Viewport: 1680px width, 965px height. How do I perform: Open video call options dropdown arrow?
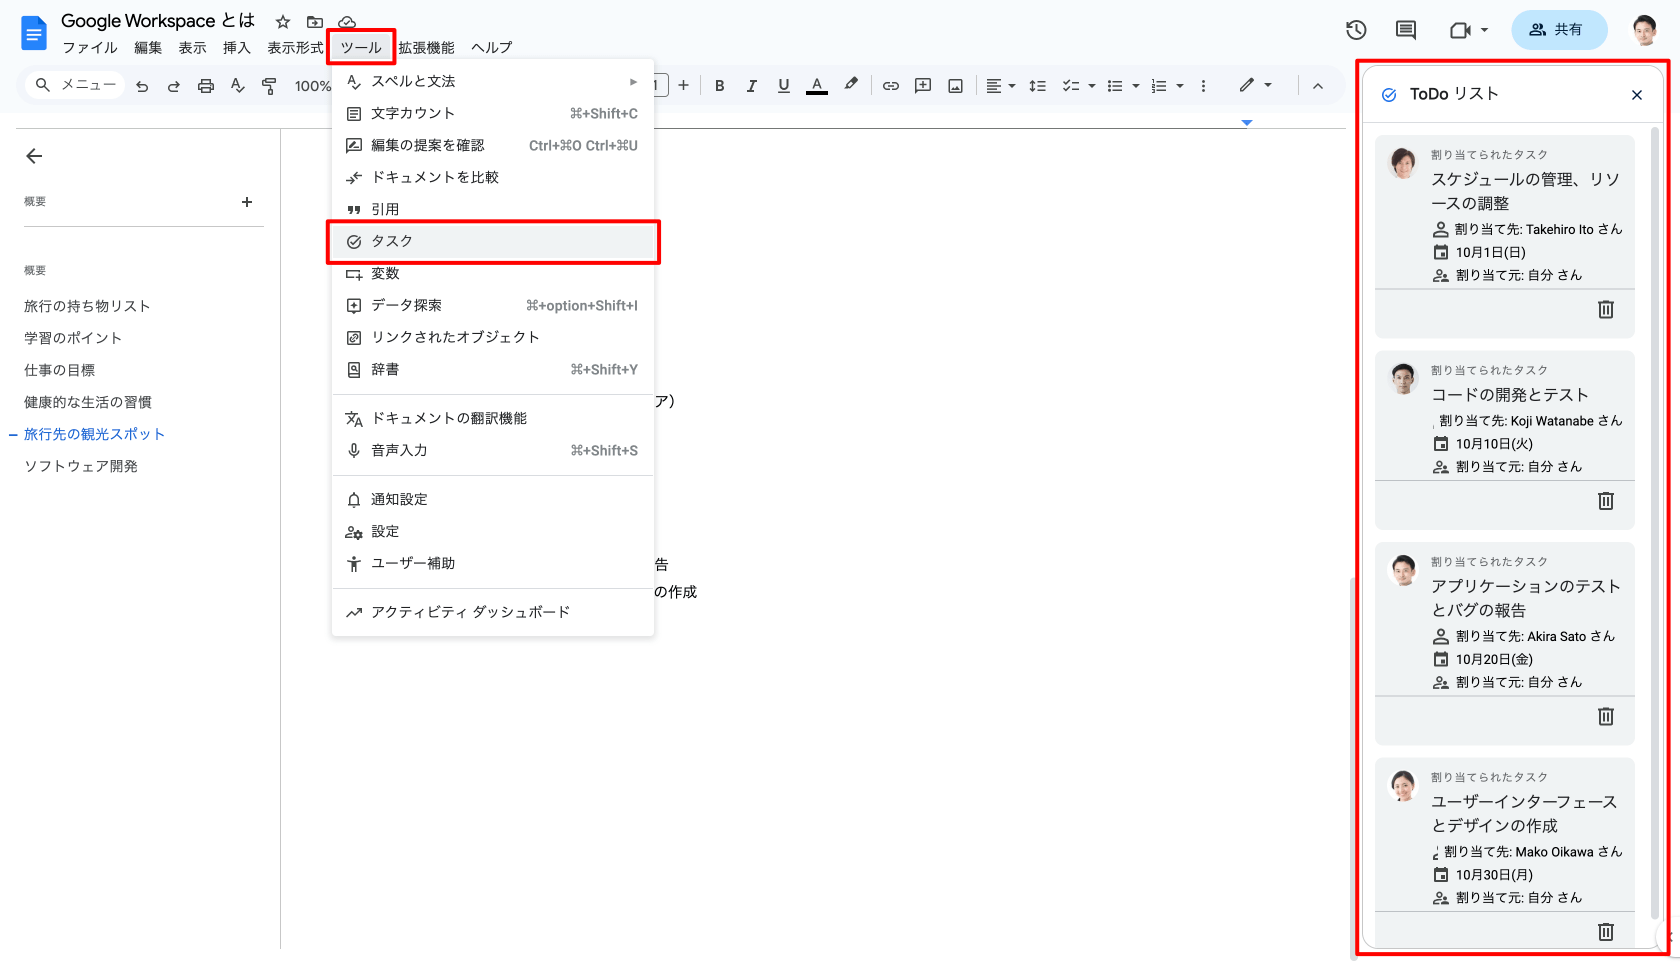[1484, 30]
